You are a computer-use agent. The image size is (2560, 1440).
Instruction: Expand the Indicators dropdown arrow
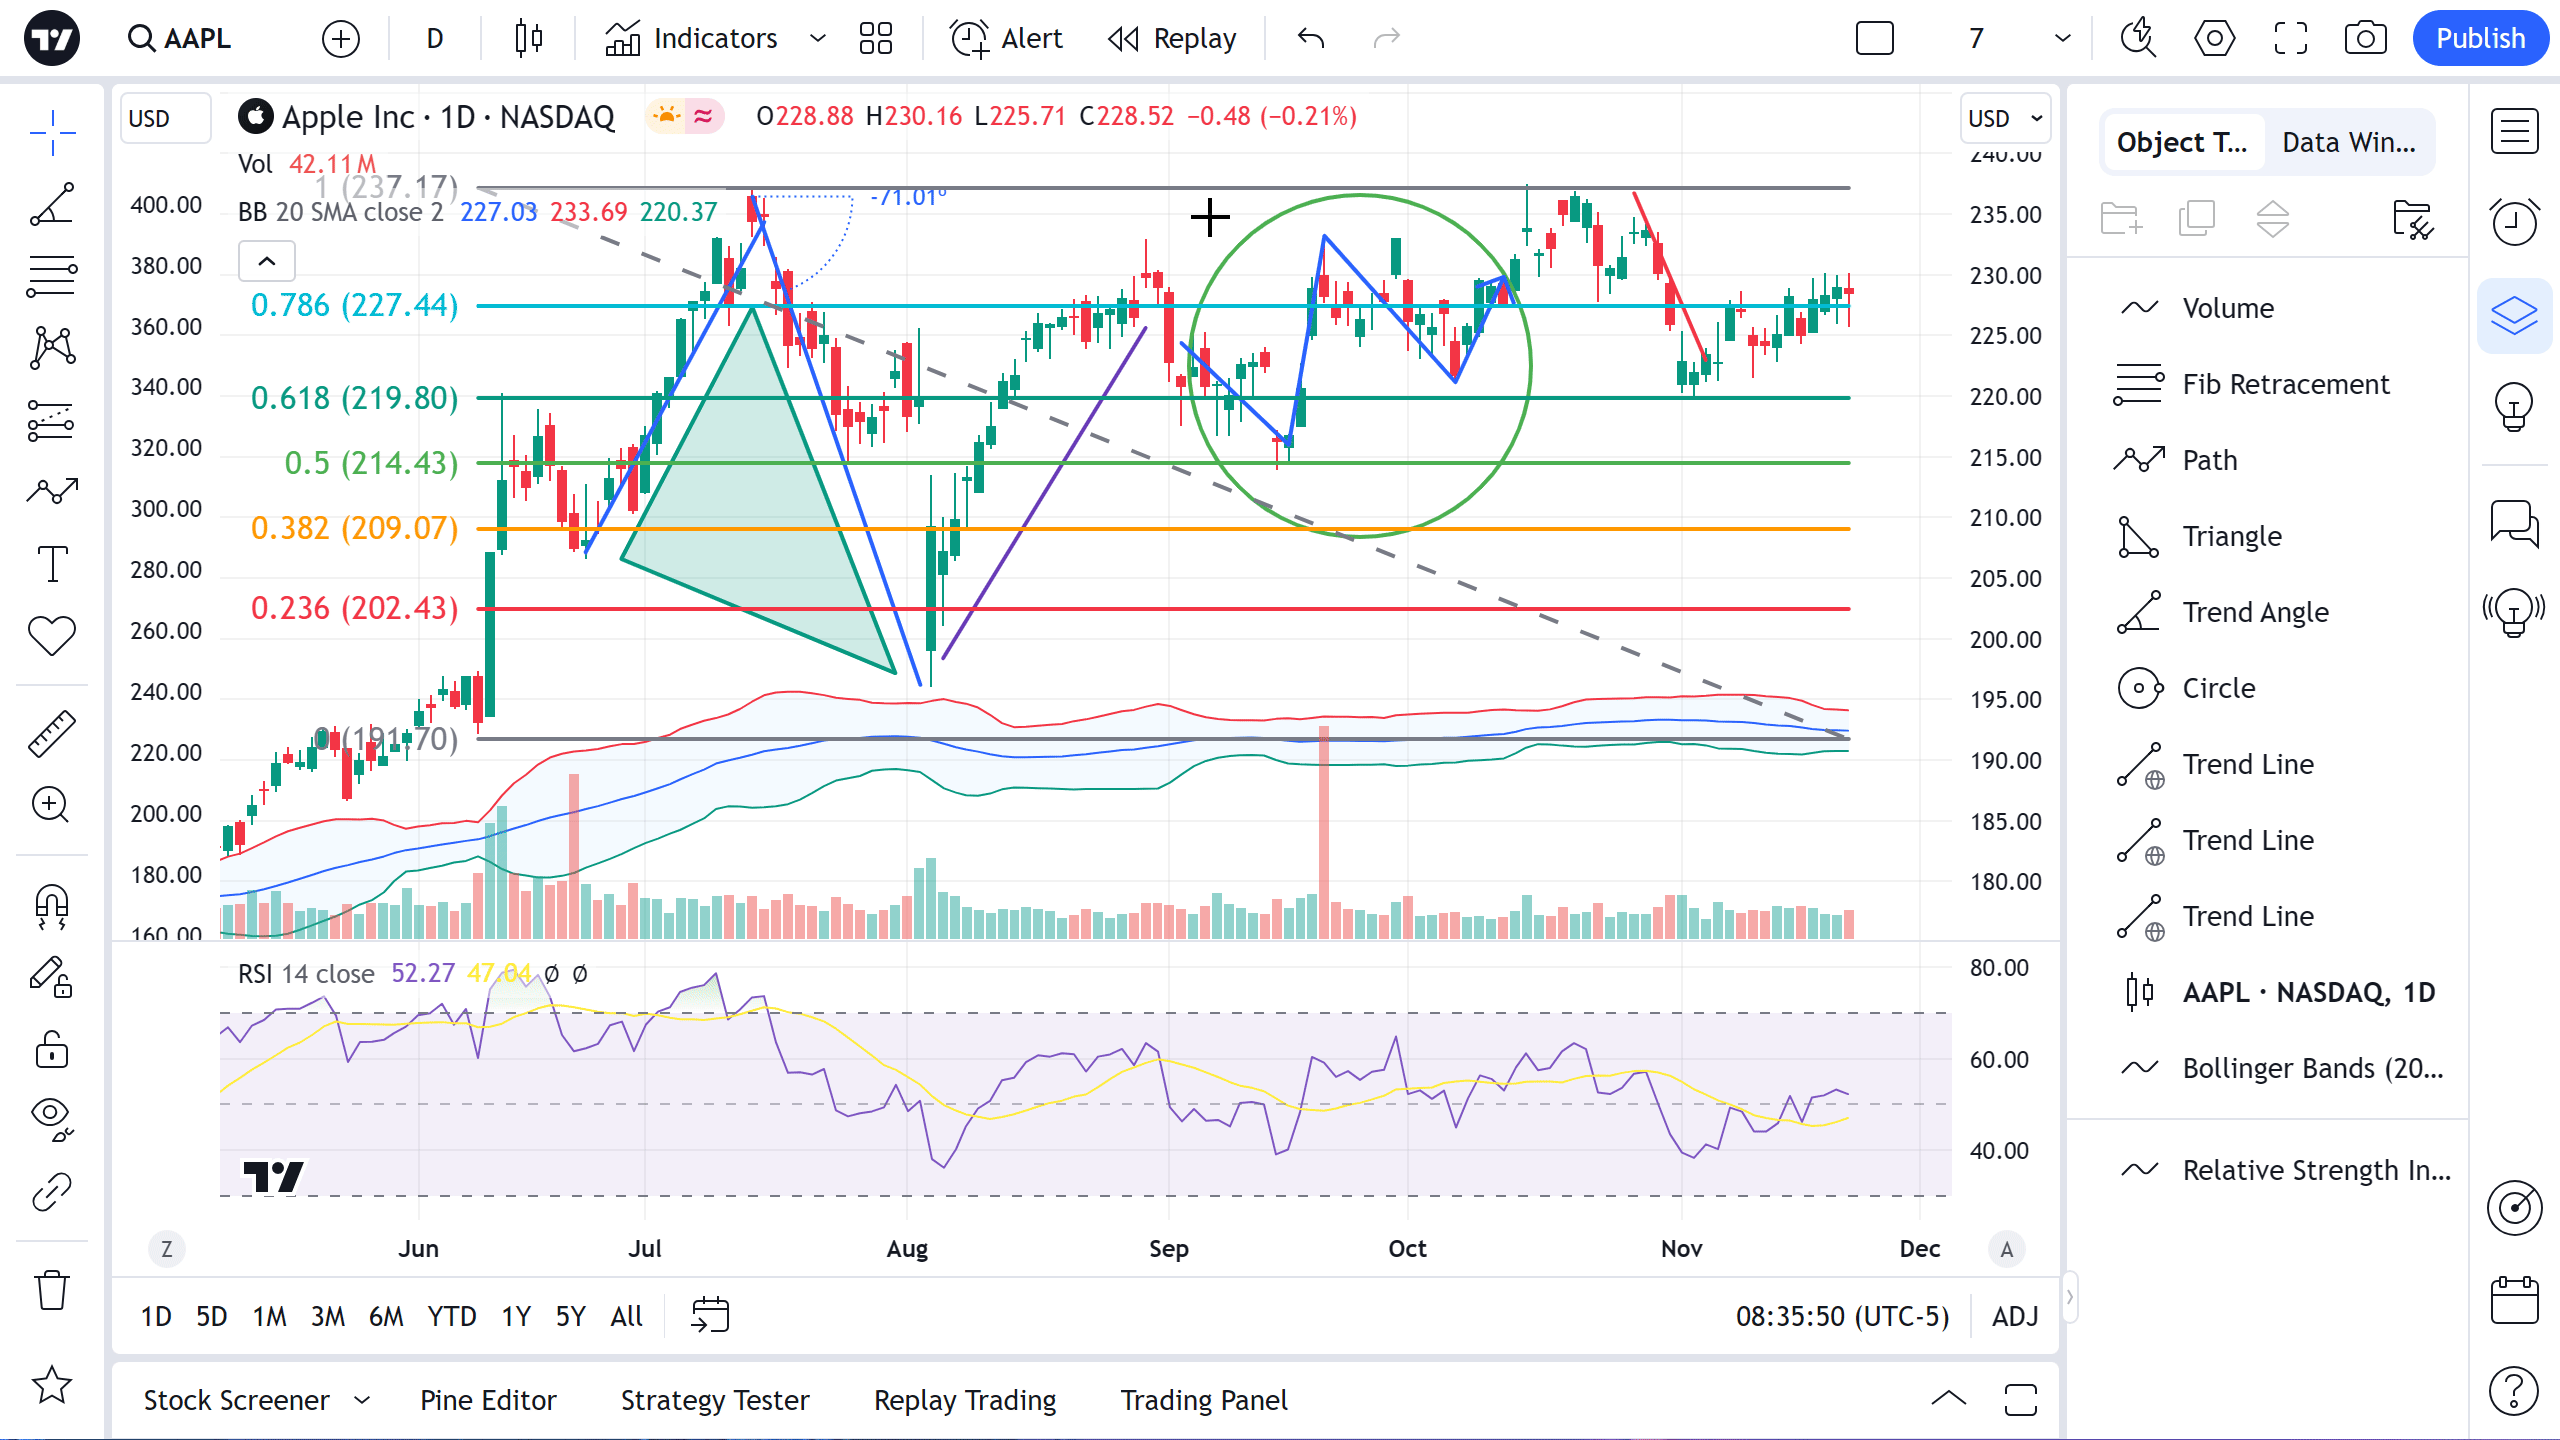[x=818, y=38]
